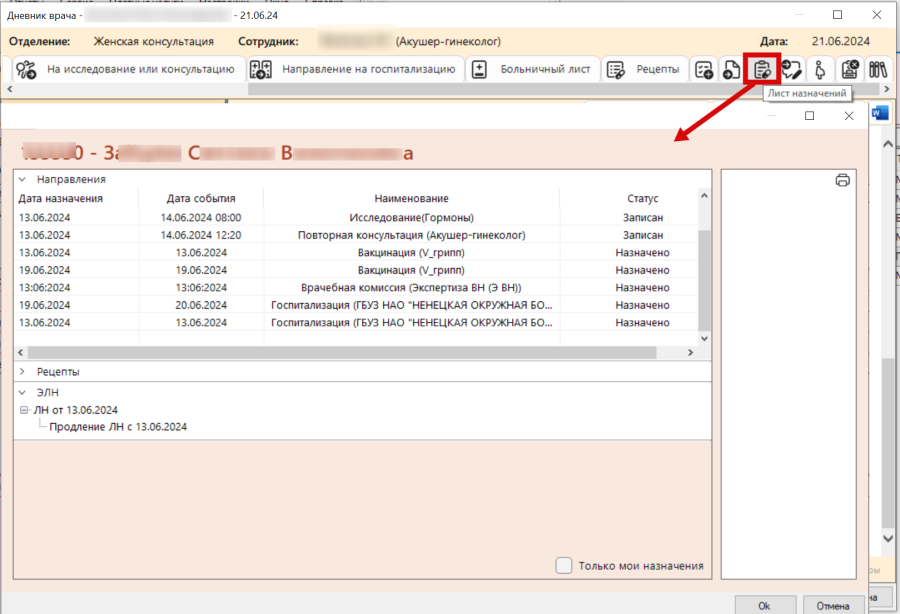Select the Госпитализация row with event 20.06.2024
Viewport: 900px width, 614px height.
(x=412, y=305)
